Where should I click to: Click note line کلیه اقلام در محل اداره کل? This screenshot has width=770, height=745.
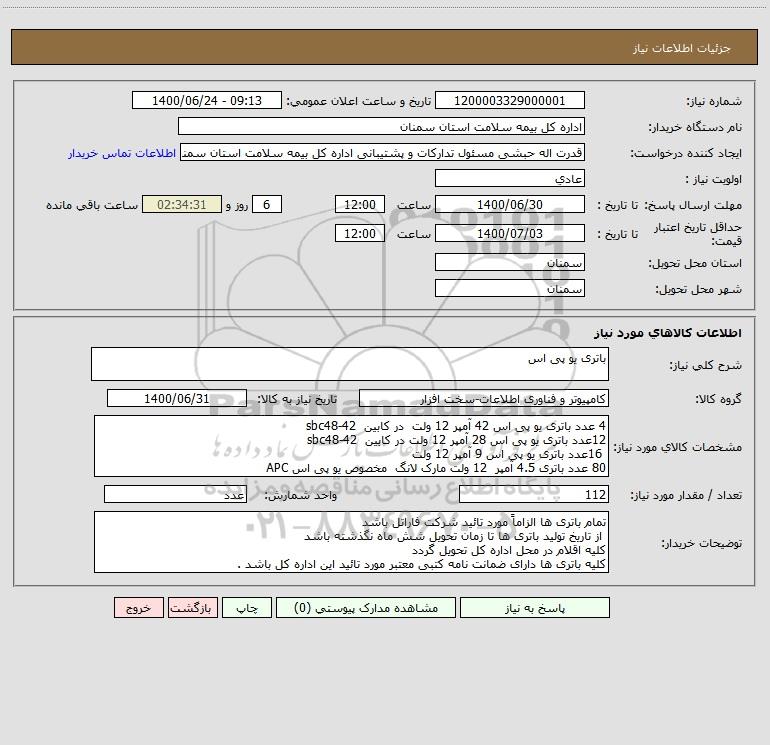click(x=509, y=550)
